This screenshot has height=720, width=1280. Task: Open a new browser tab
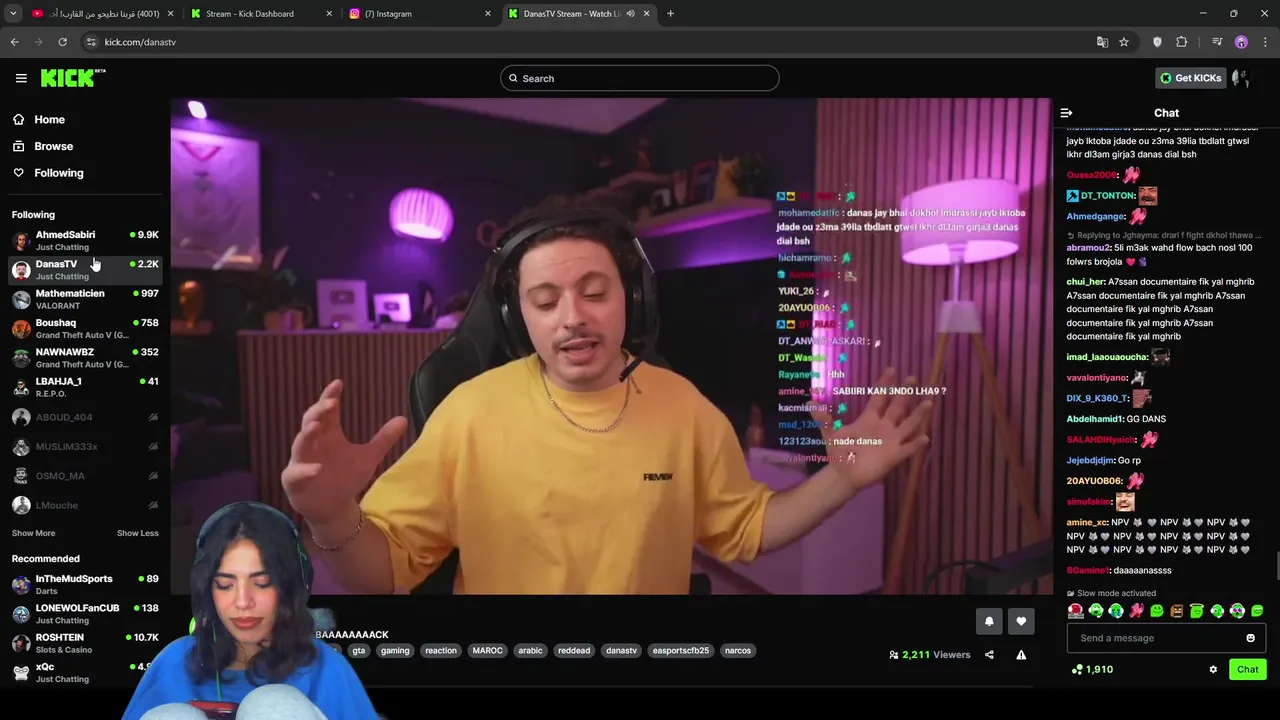tap(670, 14)
